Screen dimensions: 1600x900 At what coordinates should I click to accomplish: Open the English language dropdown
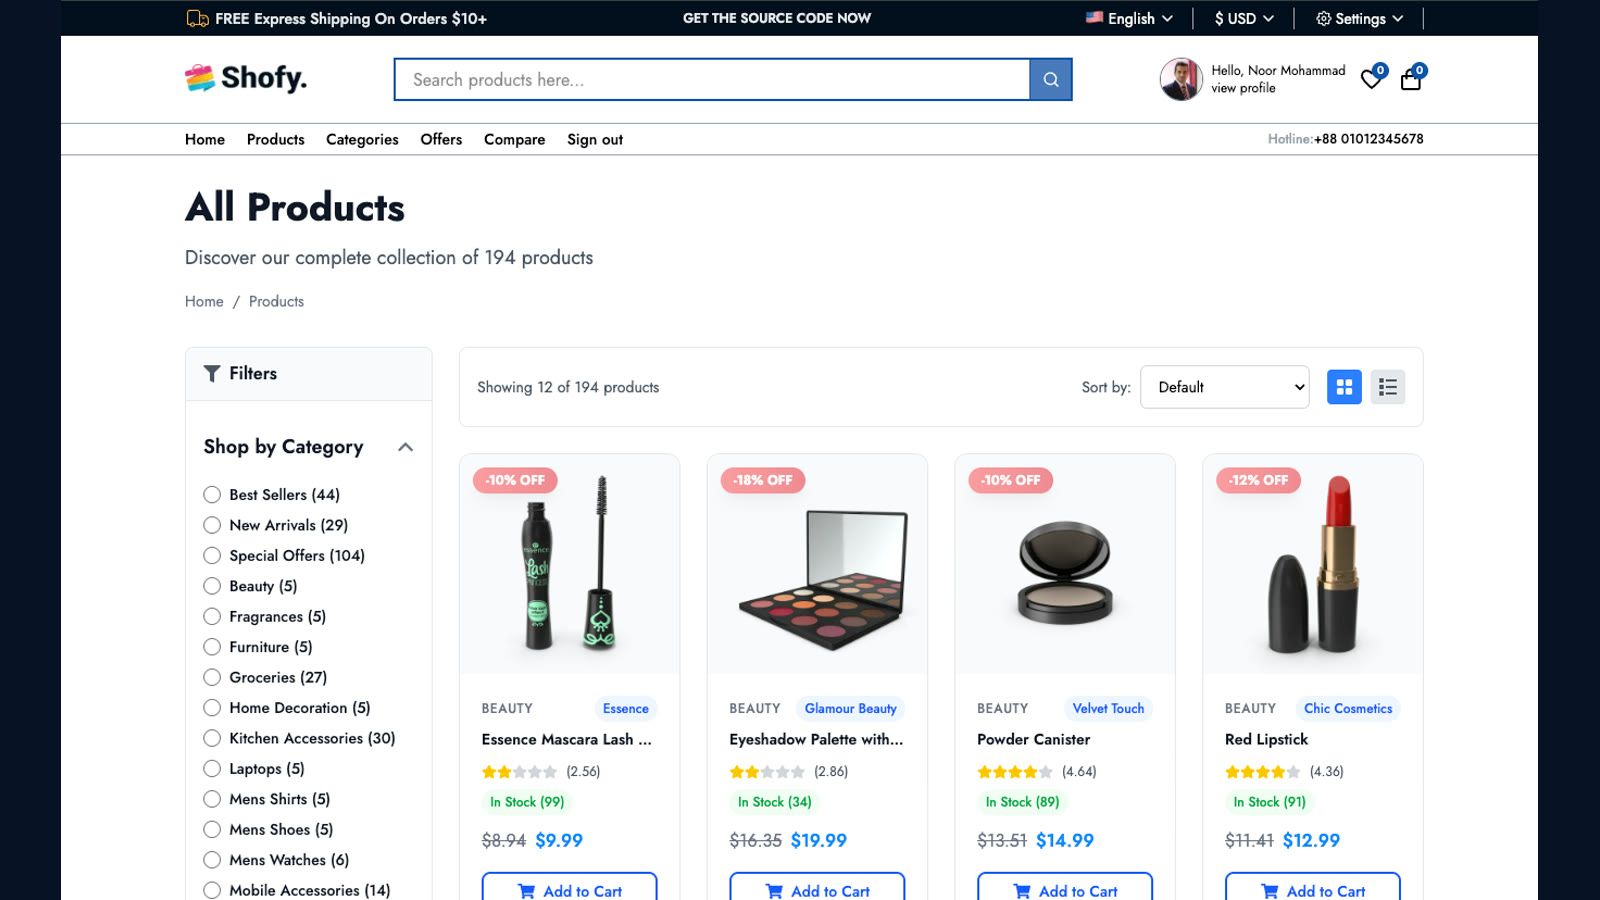1130,18
